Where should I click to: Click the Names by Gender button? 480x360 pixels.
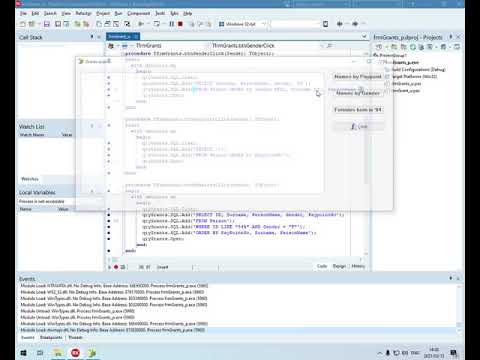point(358,93)
